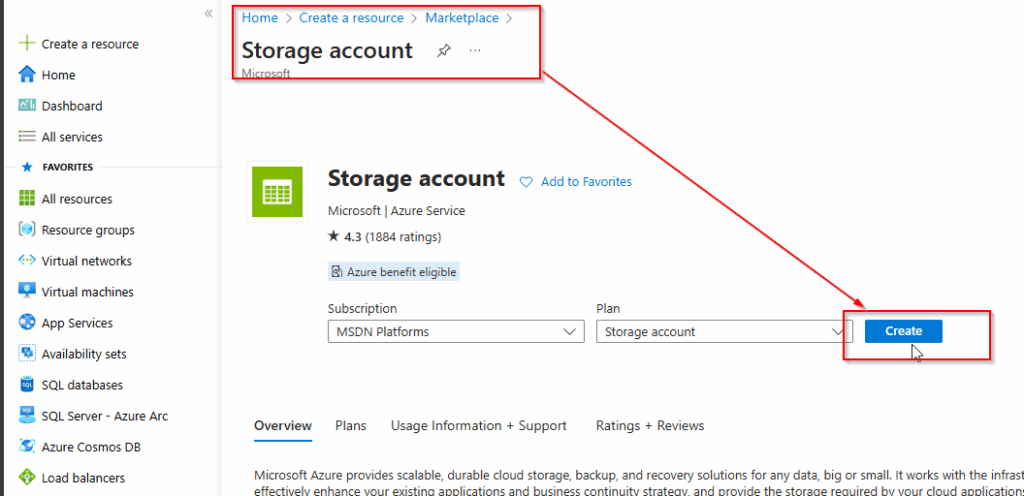Open Resource groups cube icon

coord(27,230)
